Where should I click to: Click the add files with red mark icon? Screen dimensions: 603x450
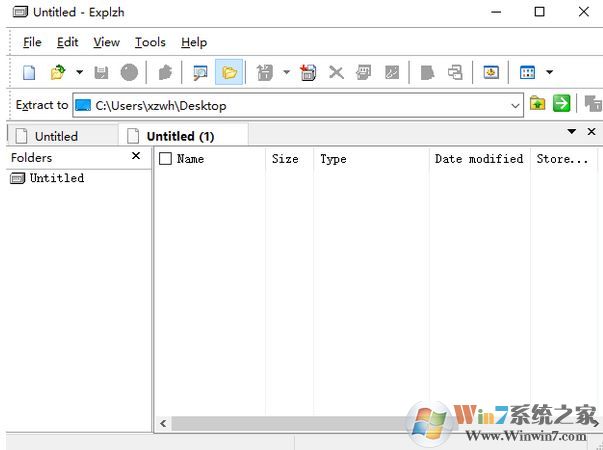tap(308, 72)
